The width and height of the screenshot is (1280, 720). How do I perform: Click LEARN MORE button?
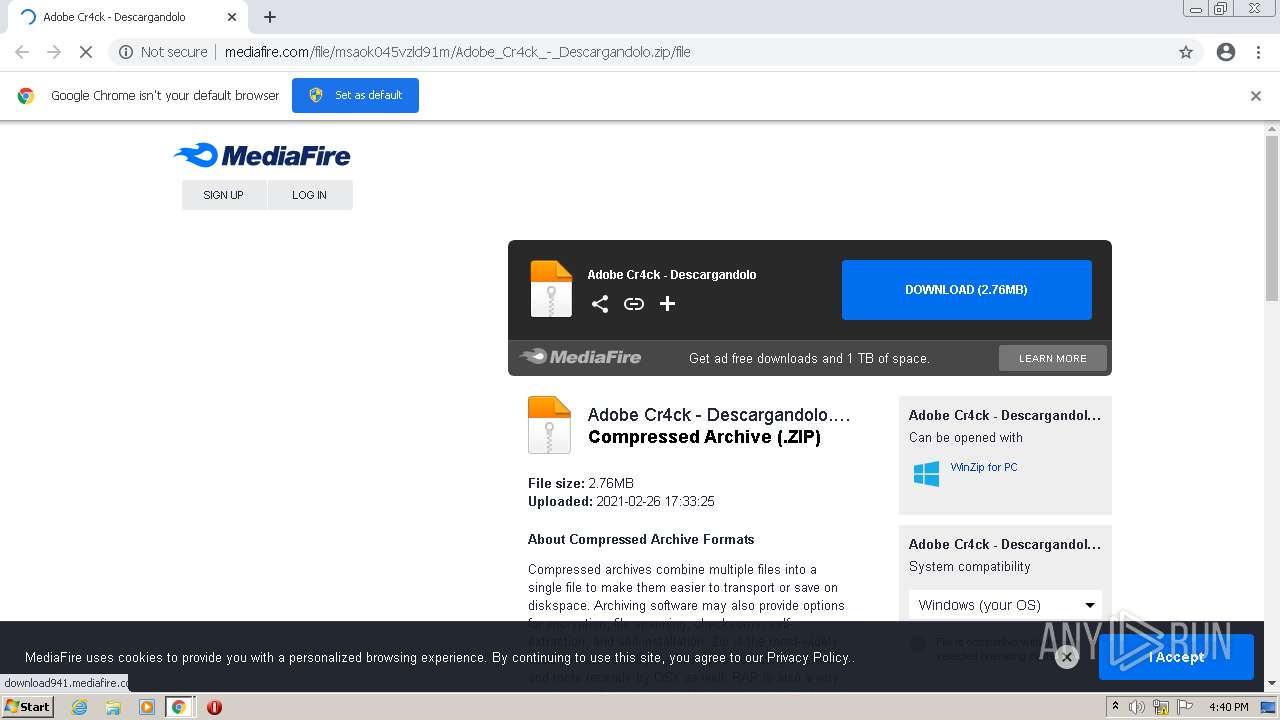(1052, 358)
